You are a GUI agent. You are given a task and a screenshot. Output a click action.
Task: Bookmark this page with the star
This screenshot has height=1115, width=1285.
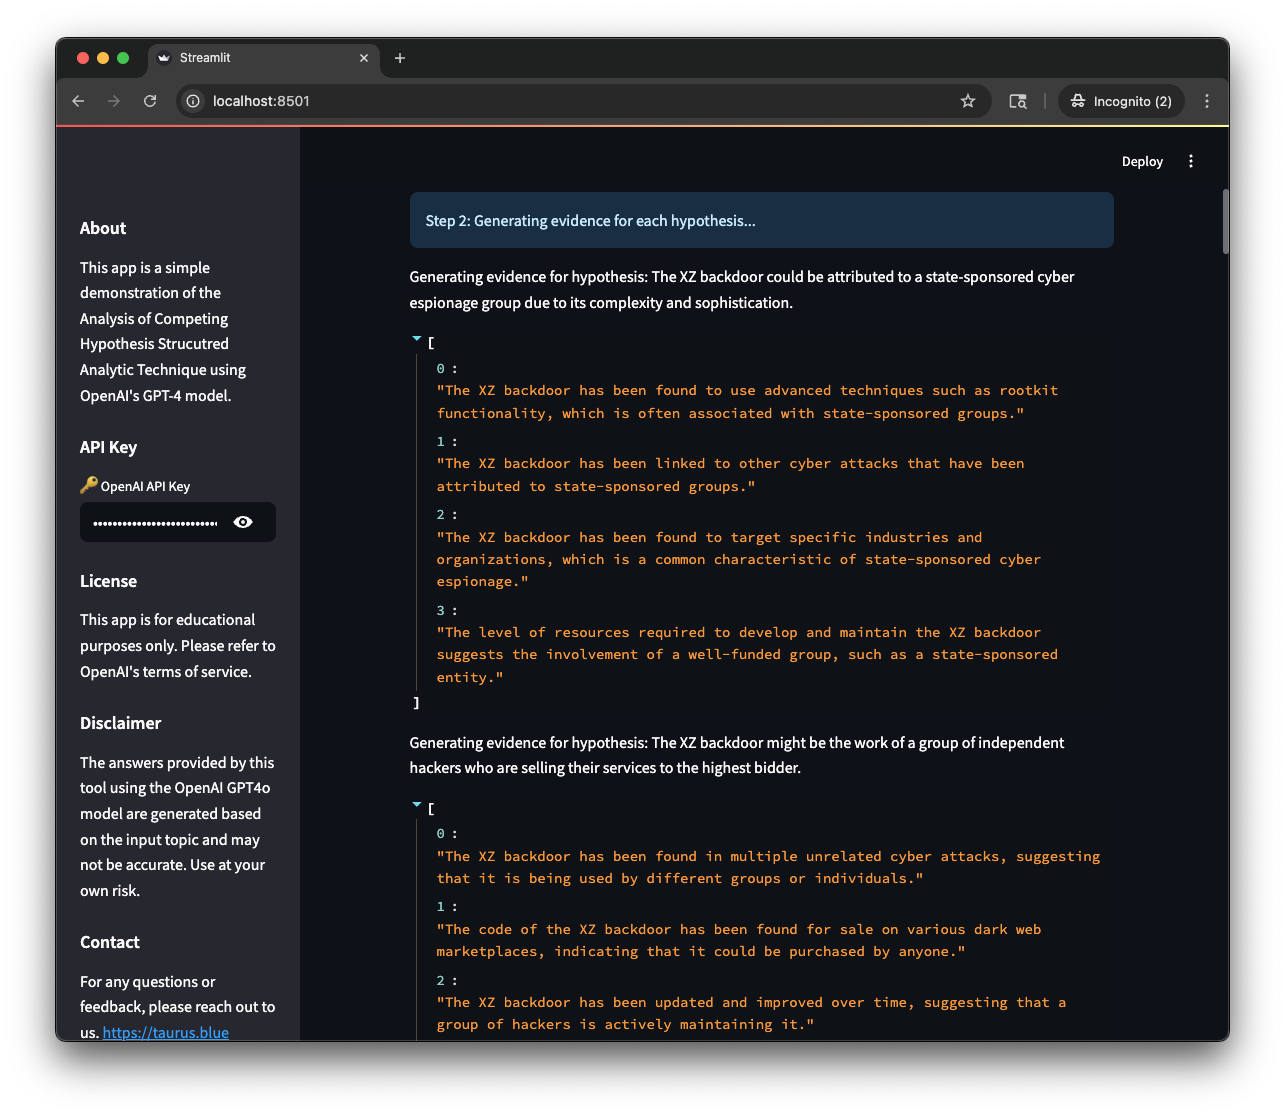tap(968, 101)
